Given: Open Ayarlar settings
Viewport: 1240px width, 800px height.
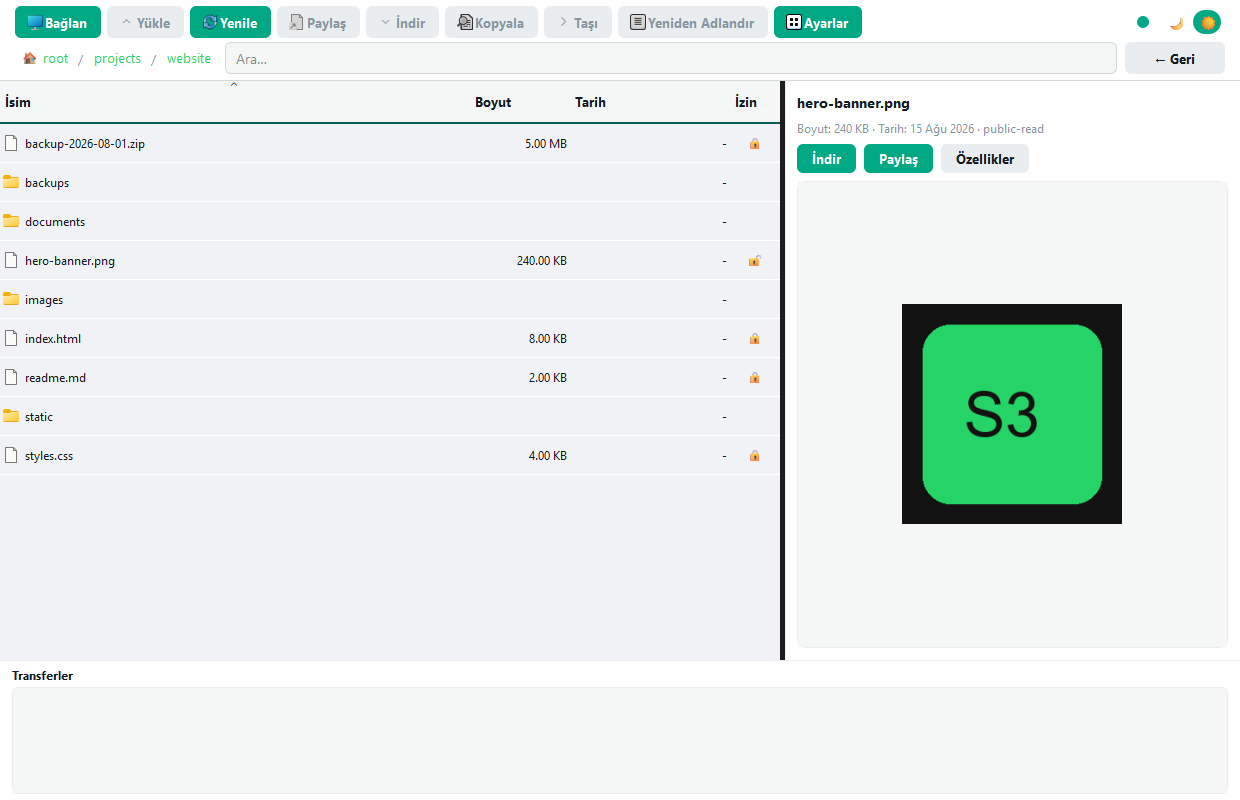Looking at the screenshot, I should click(818, 22).
